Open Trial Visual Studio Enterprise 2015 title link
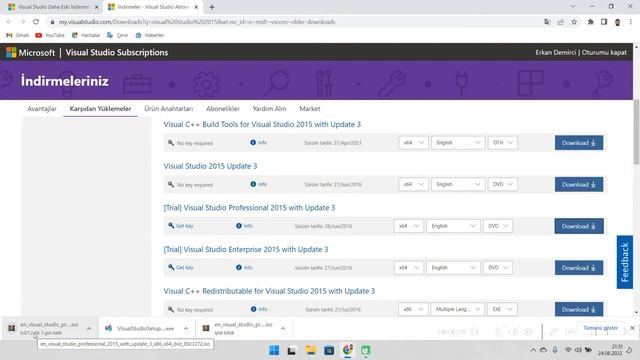This screenshot has height=360, width=640. (246, 249)
